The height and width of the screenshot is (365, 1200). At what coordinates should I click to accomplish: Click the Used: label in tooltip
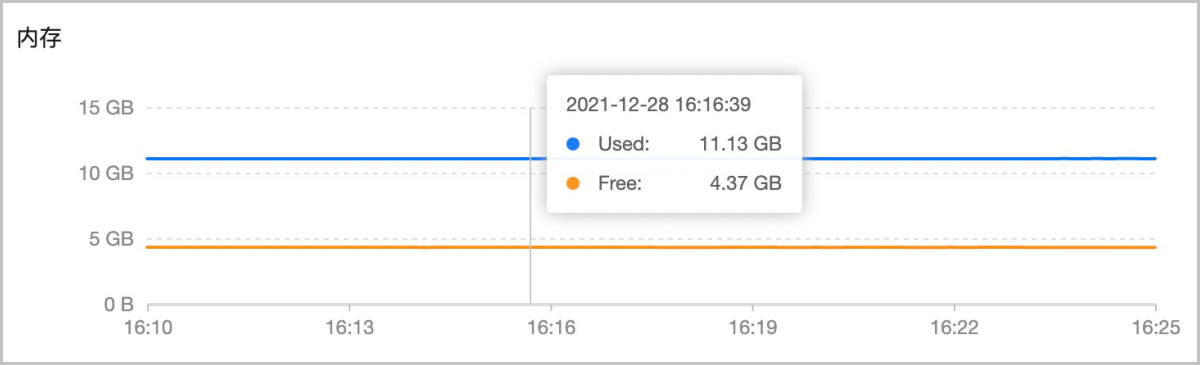pos(624,144)
